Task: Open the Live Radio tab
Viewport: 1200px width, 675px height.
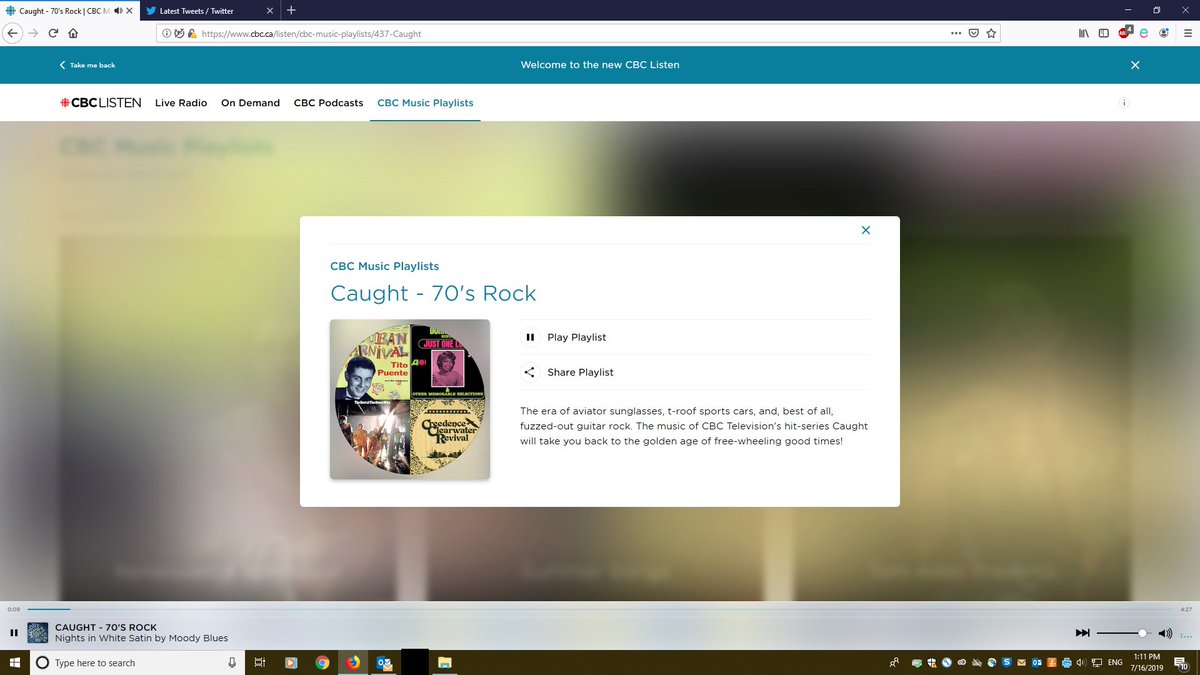Action: coord(181,103)
